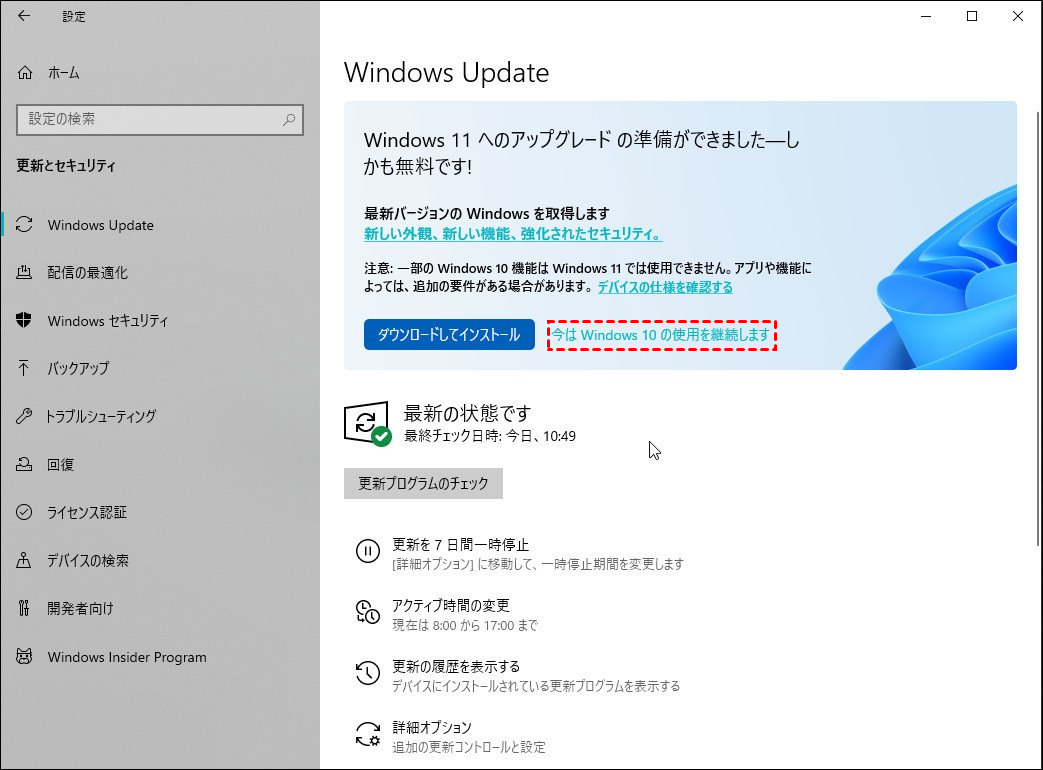Click 更新プログラムのチェック button
Viewport: 1043px width, 770px height.
click(423, 483)
